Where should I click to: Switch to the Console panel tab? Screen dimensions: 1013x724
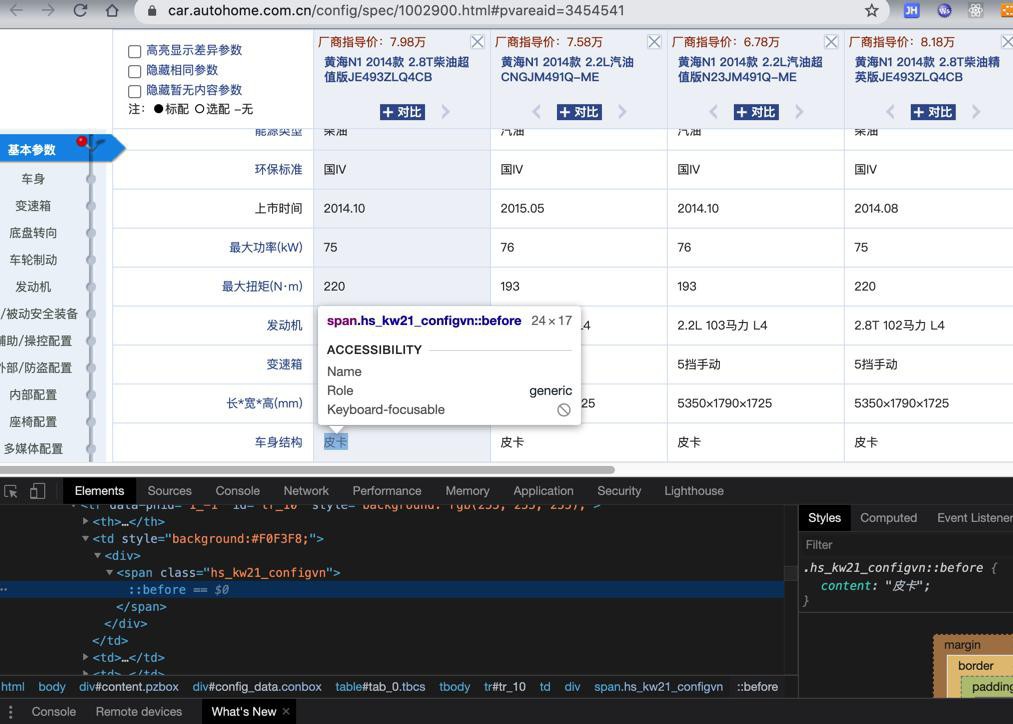coord(238,491)
